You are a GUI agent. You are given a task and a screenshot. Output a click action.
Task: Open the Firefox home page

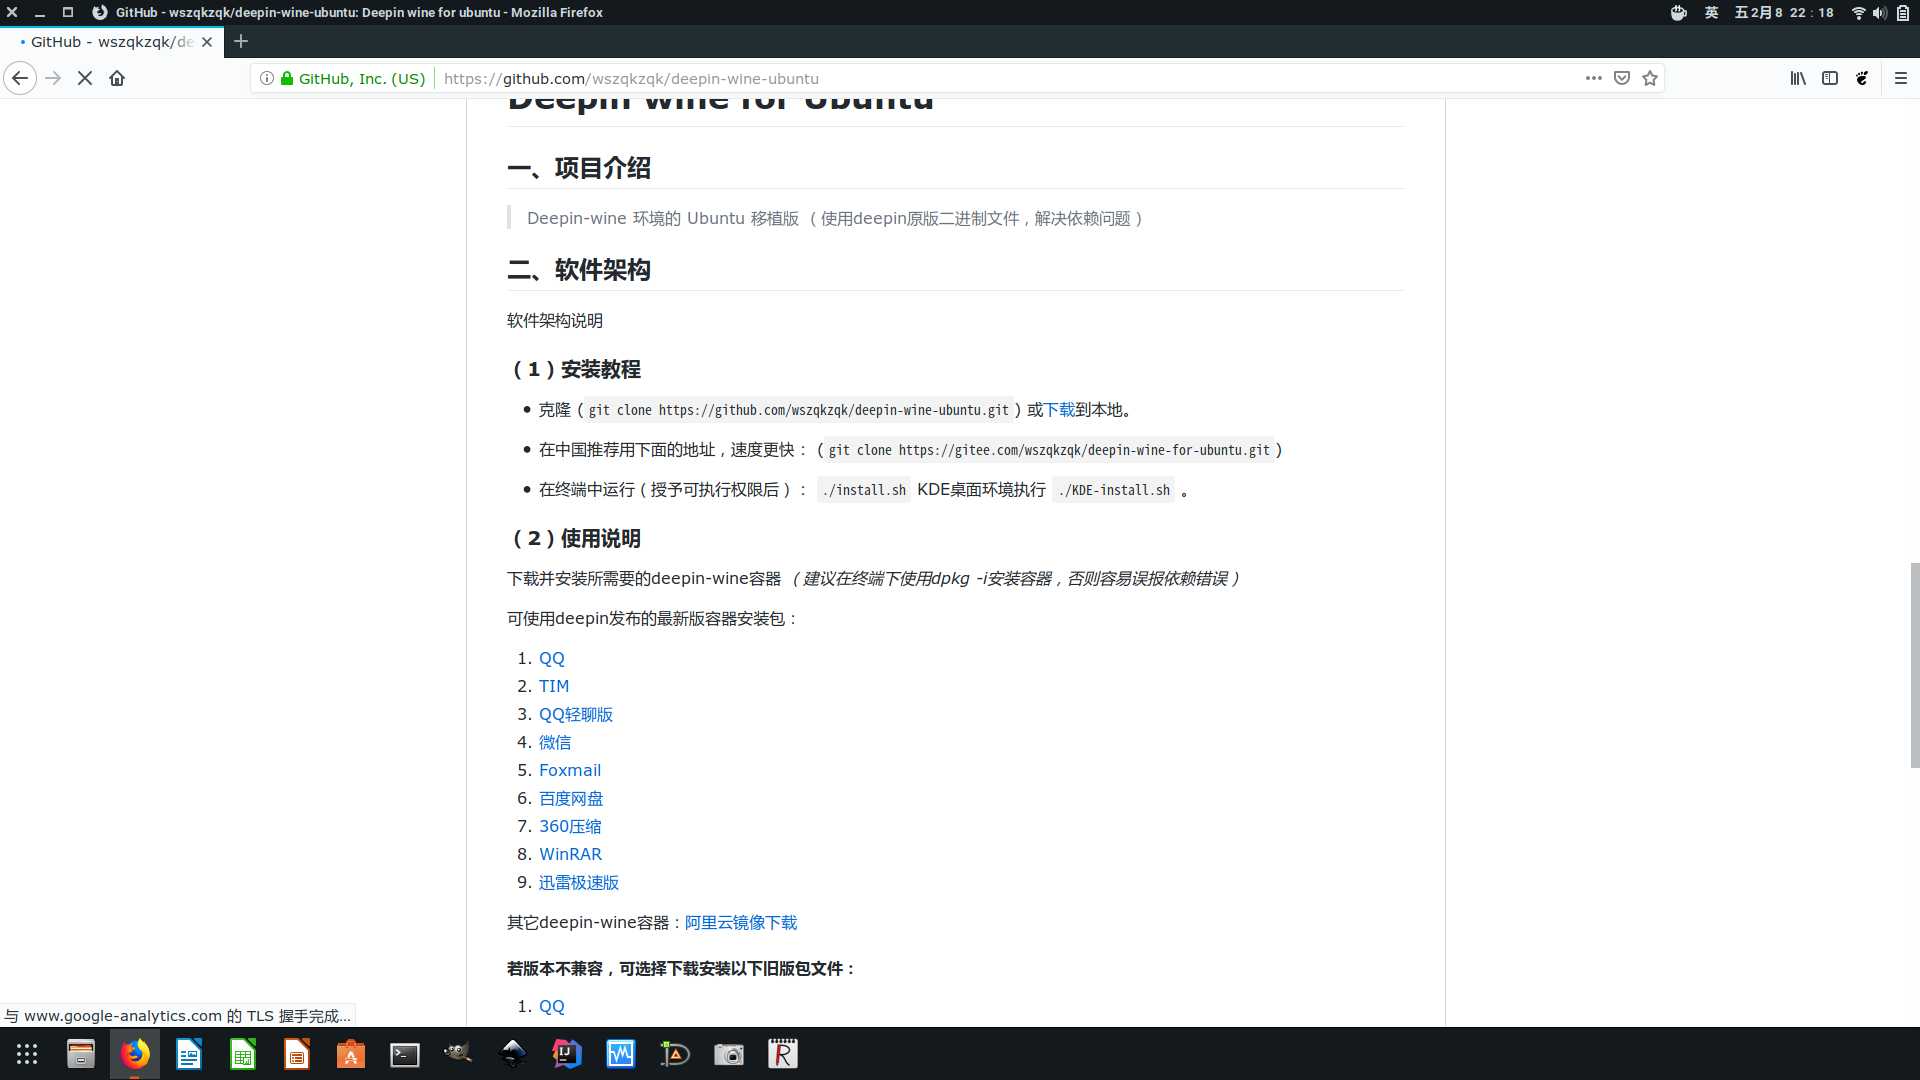click(117, 78)
